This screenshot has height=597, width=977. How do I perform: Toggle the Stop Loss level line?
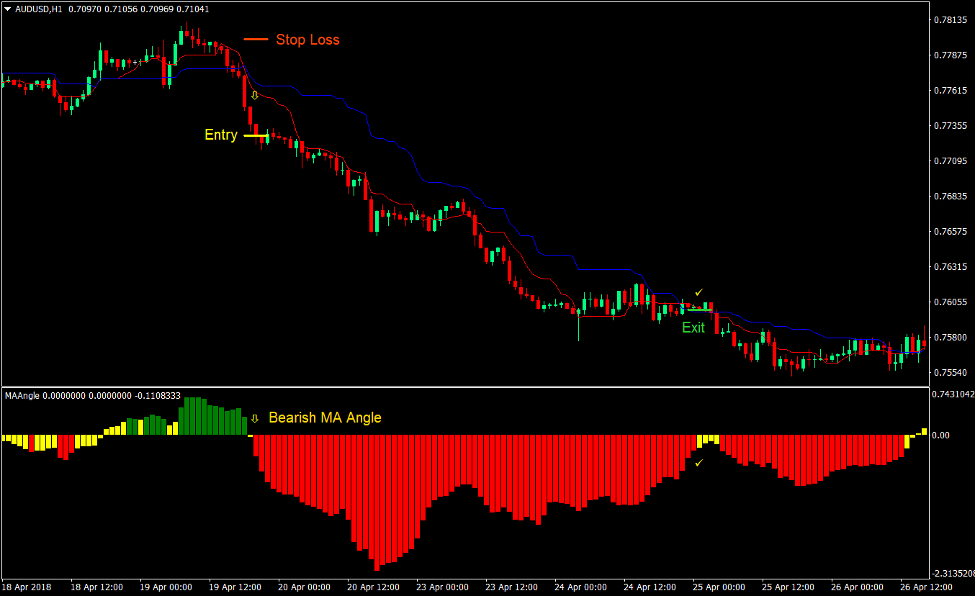[257, 40]
